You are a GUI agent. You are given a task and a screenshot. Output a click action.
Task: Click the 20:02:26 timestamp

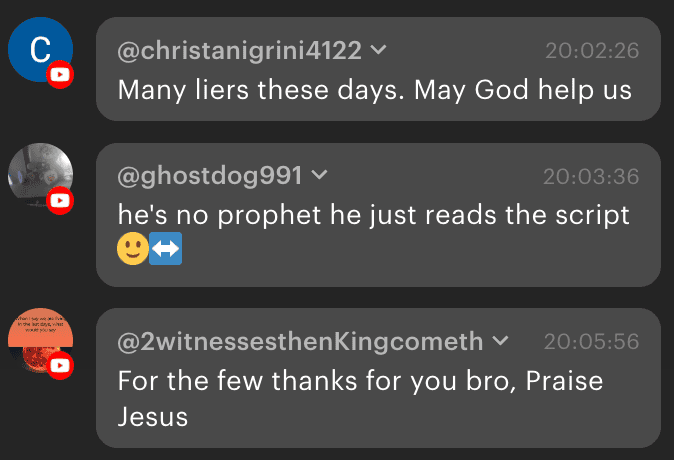592,50
